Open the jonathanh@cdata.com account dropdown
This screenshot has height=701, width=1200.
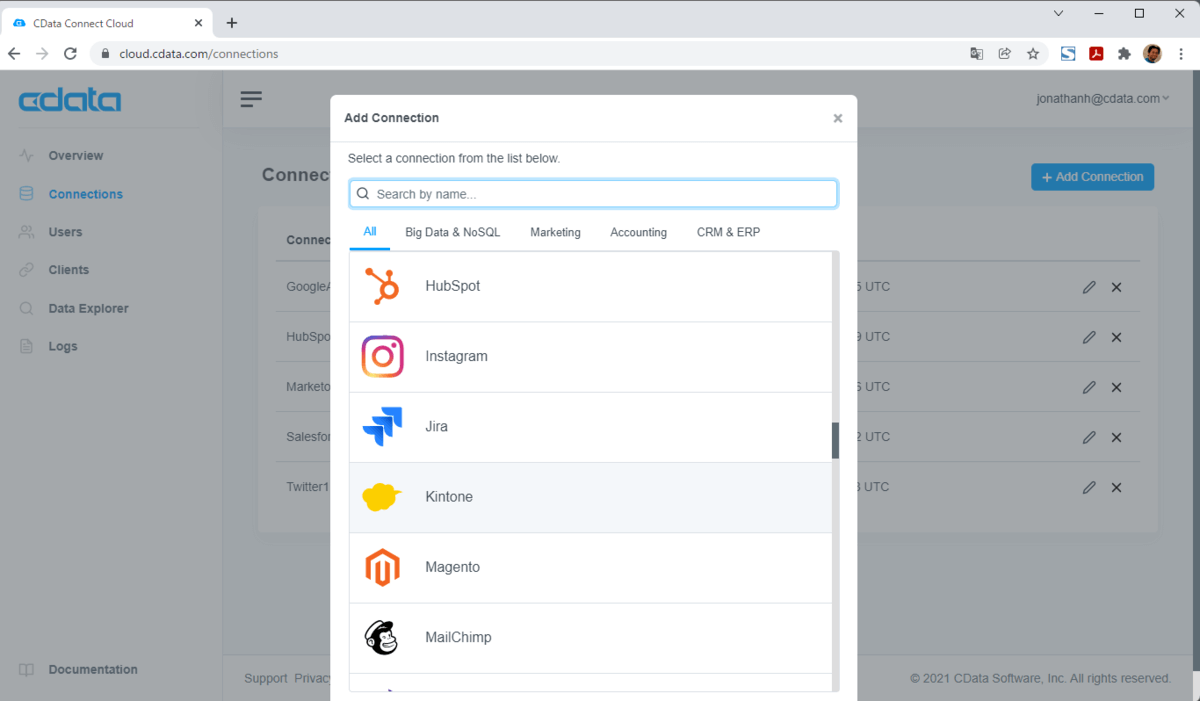coord(1103,98)
